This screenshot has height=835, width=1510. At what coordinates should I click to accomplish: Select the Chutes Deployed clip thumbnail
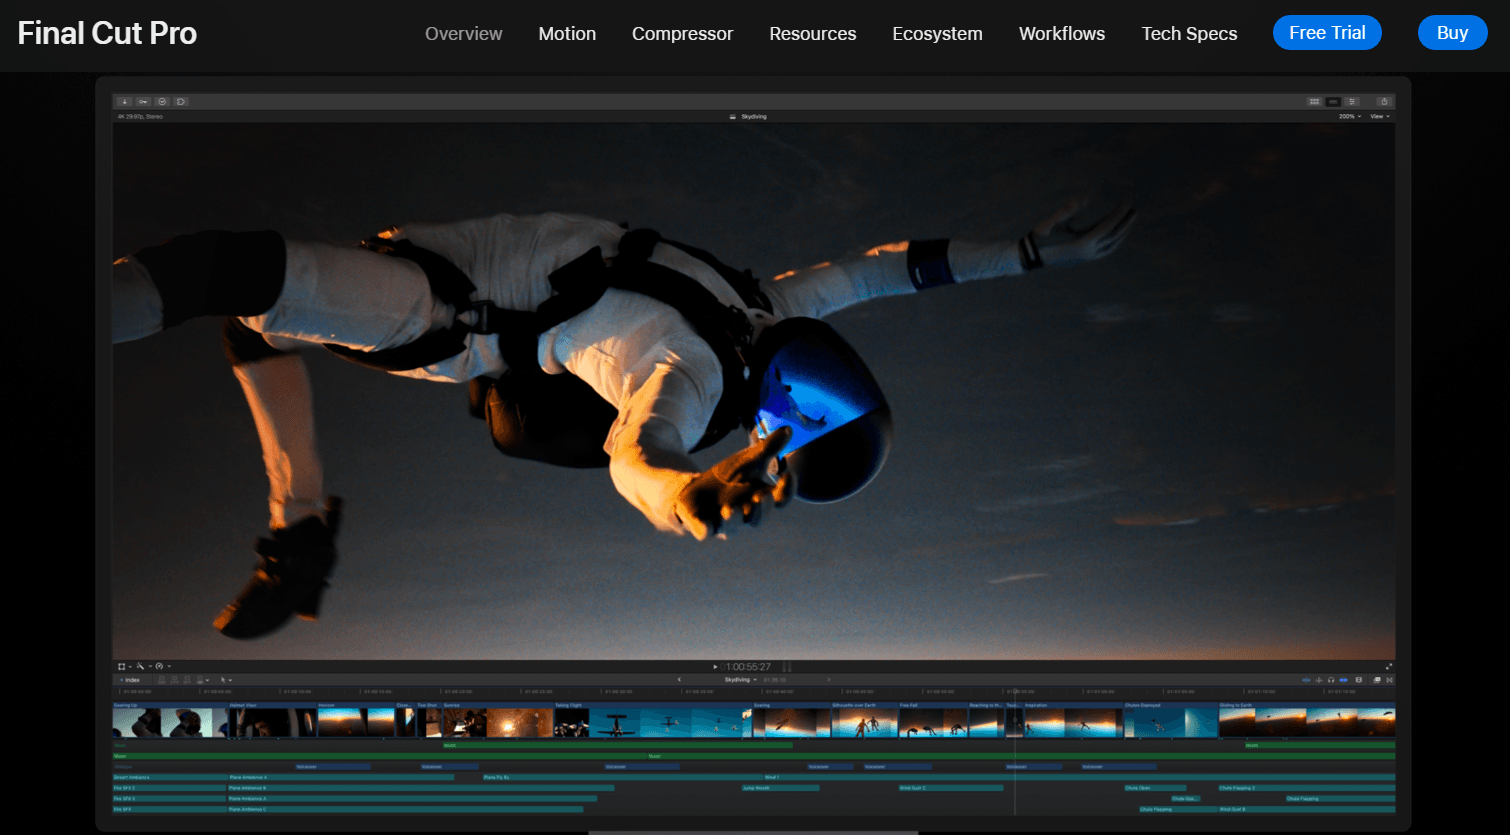[1171, 721]
